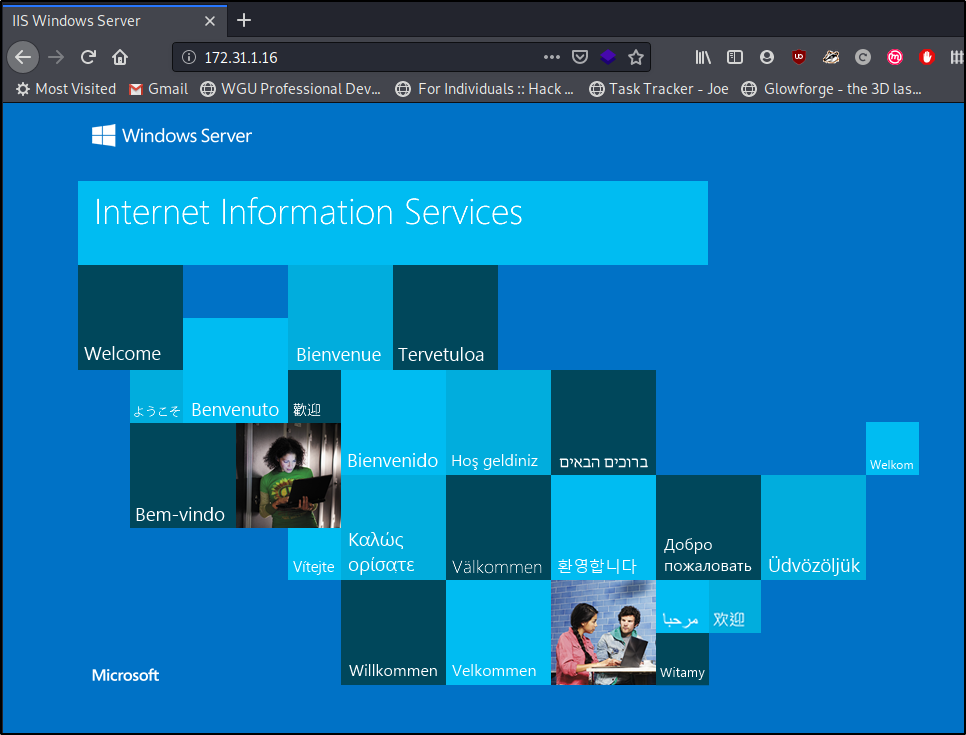The width and height of the screenshot is (966, 735).
Task: Reload the current page
Action: [88, 57]
